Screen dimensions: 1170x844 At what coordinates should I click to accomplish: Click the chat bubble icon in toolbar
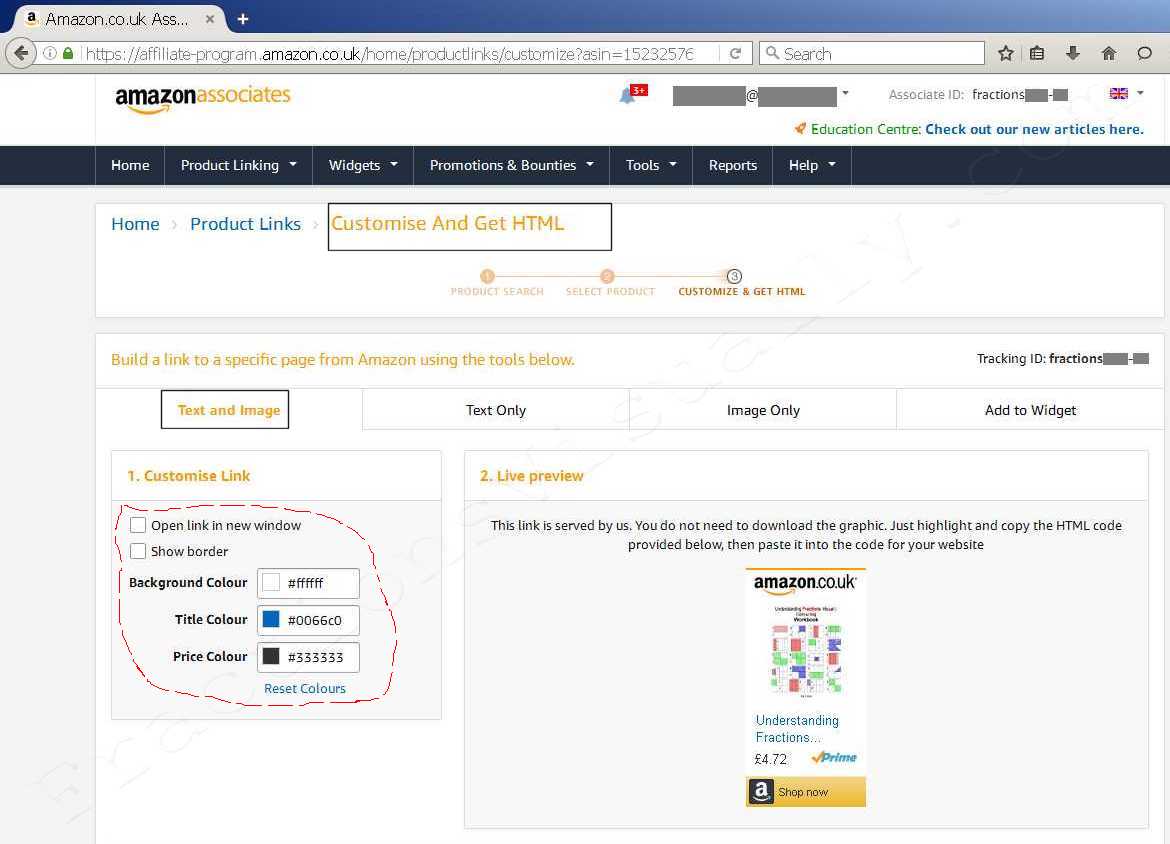[x=1144, y=54]
